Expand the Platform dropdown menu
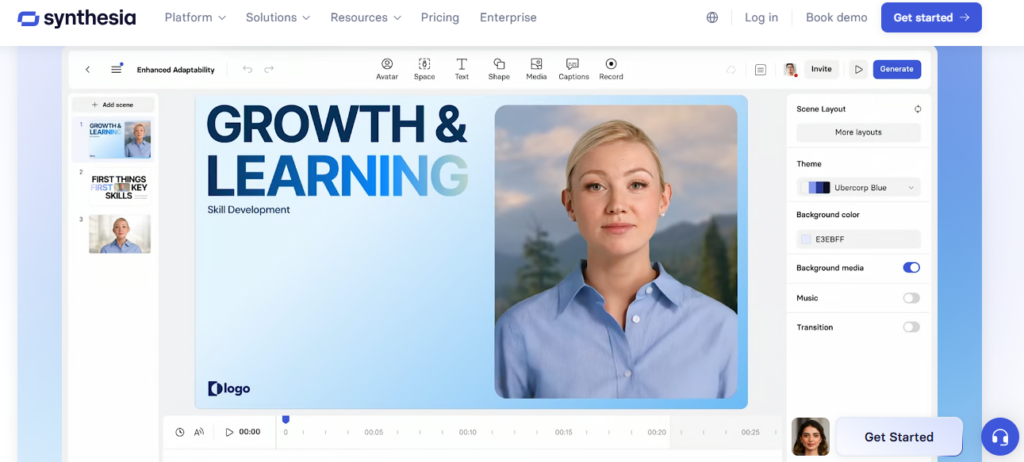 (x=195, y=17)
